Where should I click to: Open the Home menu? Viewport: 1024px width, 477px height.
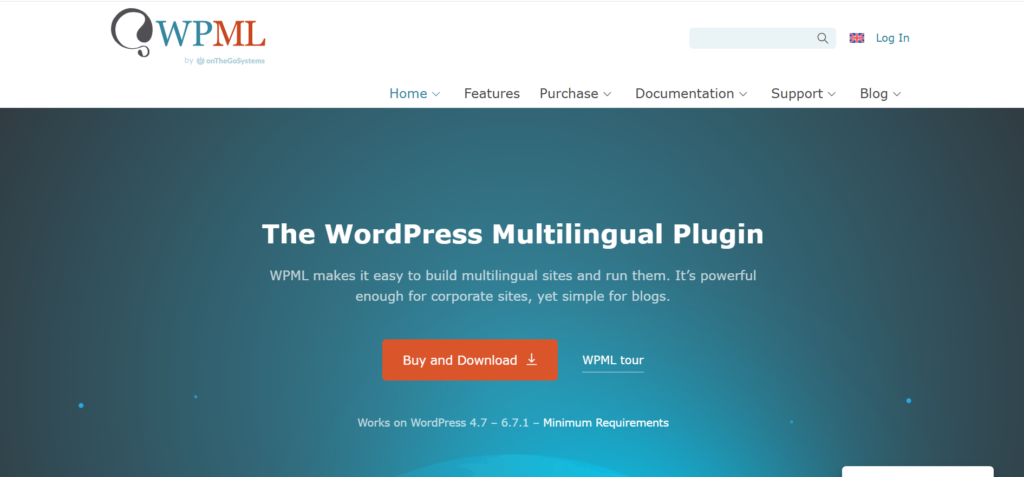click(x=408, y=93)
